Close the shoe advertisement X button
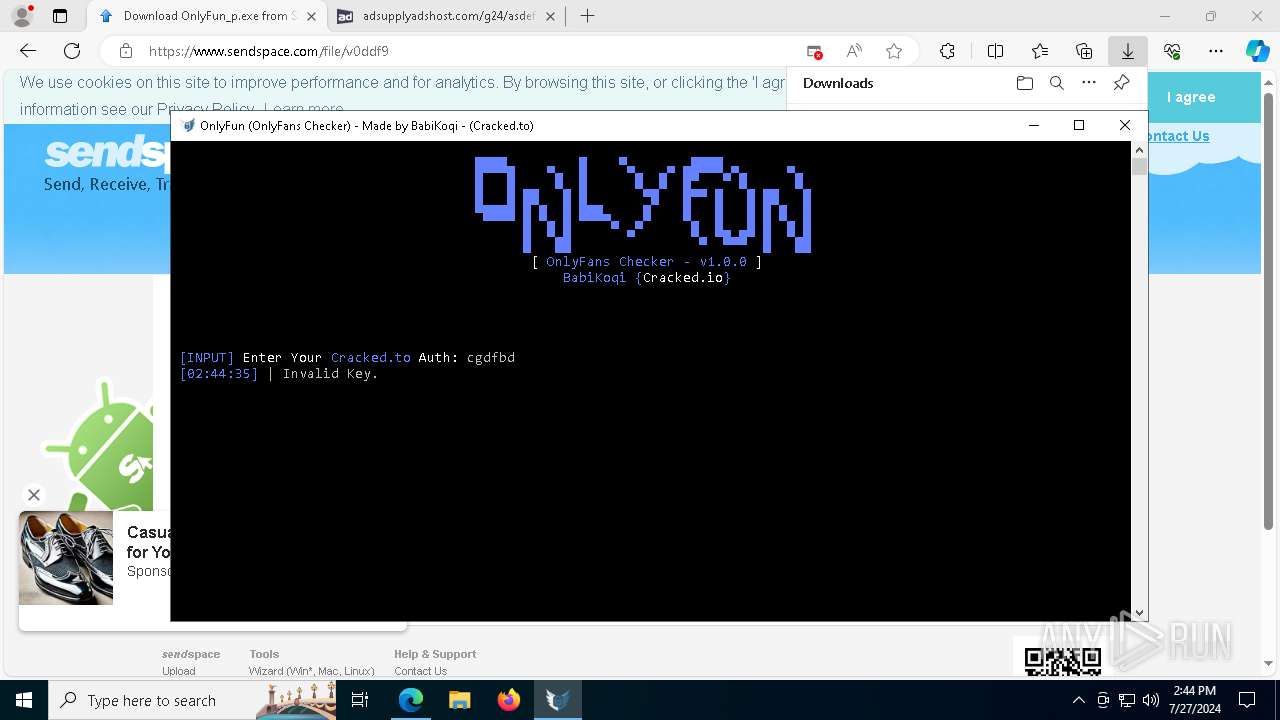Viewport: 1280px width, 720px height. coord(33,494)
